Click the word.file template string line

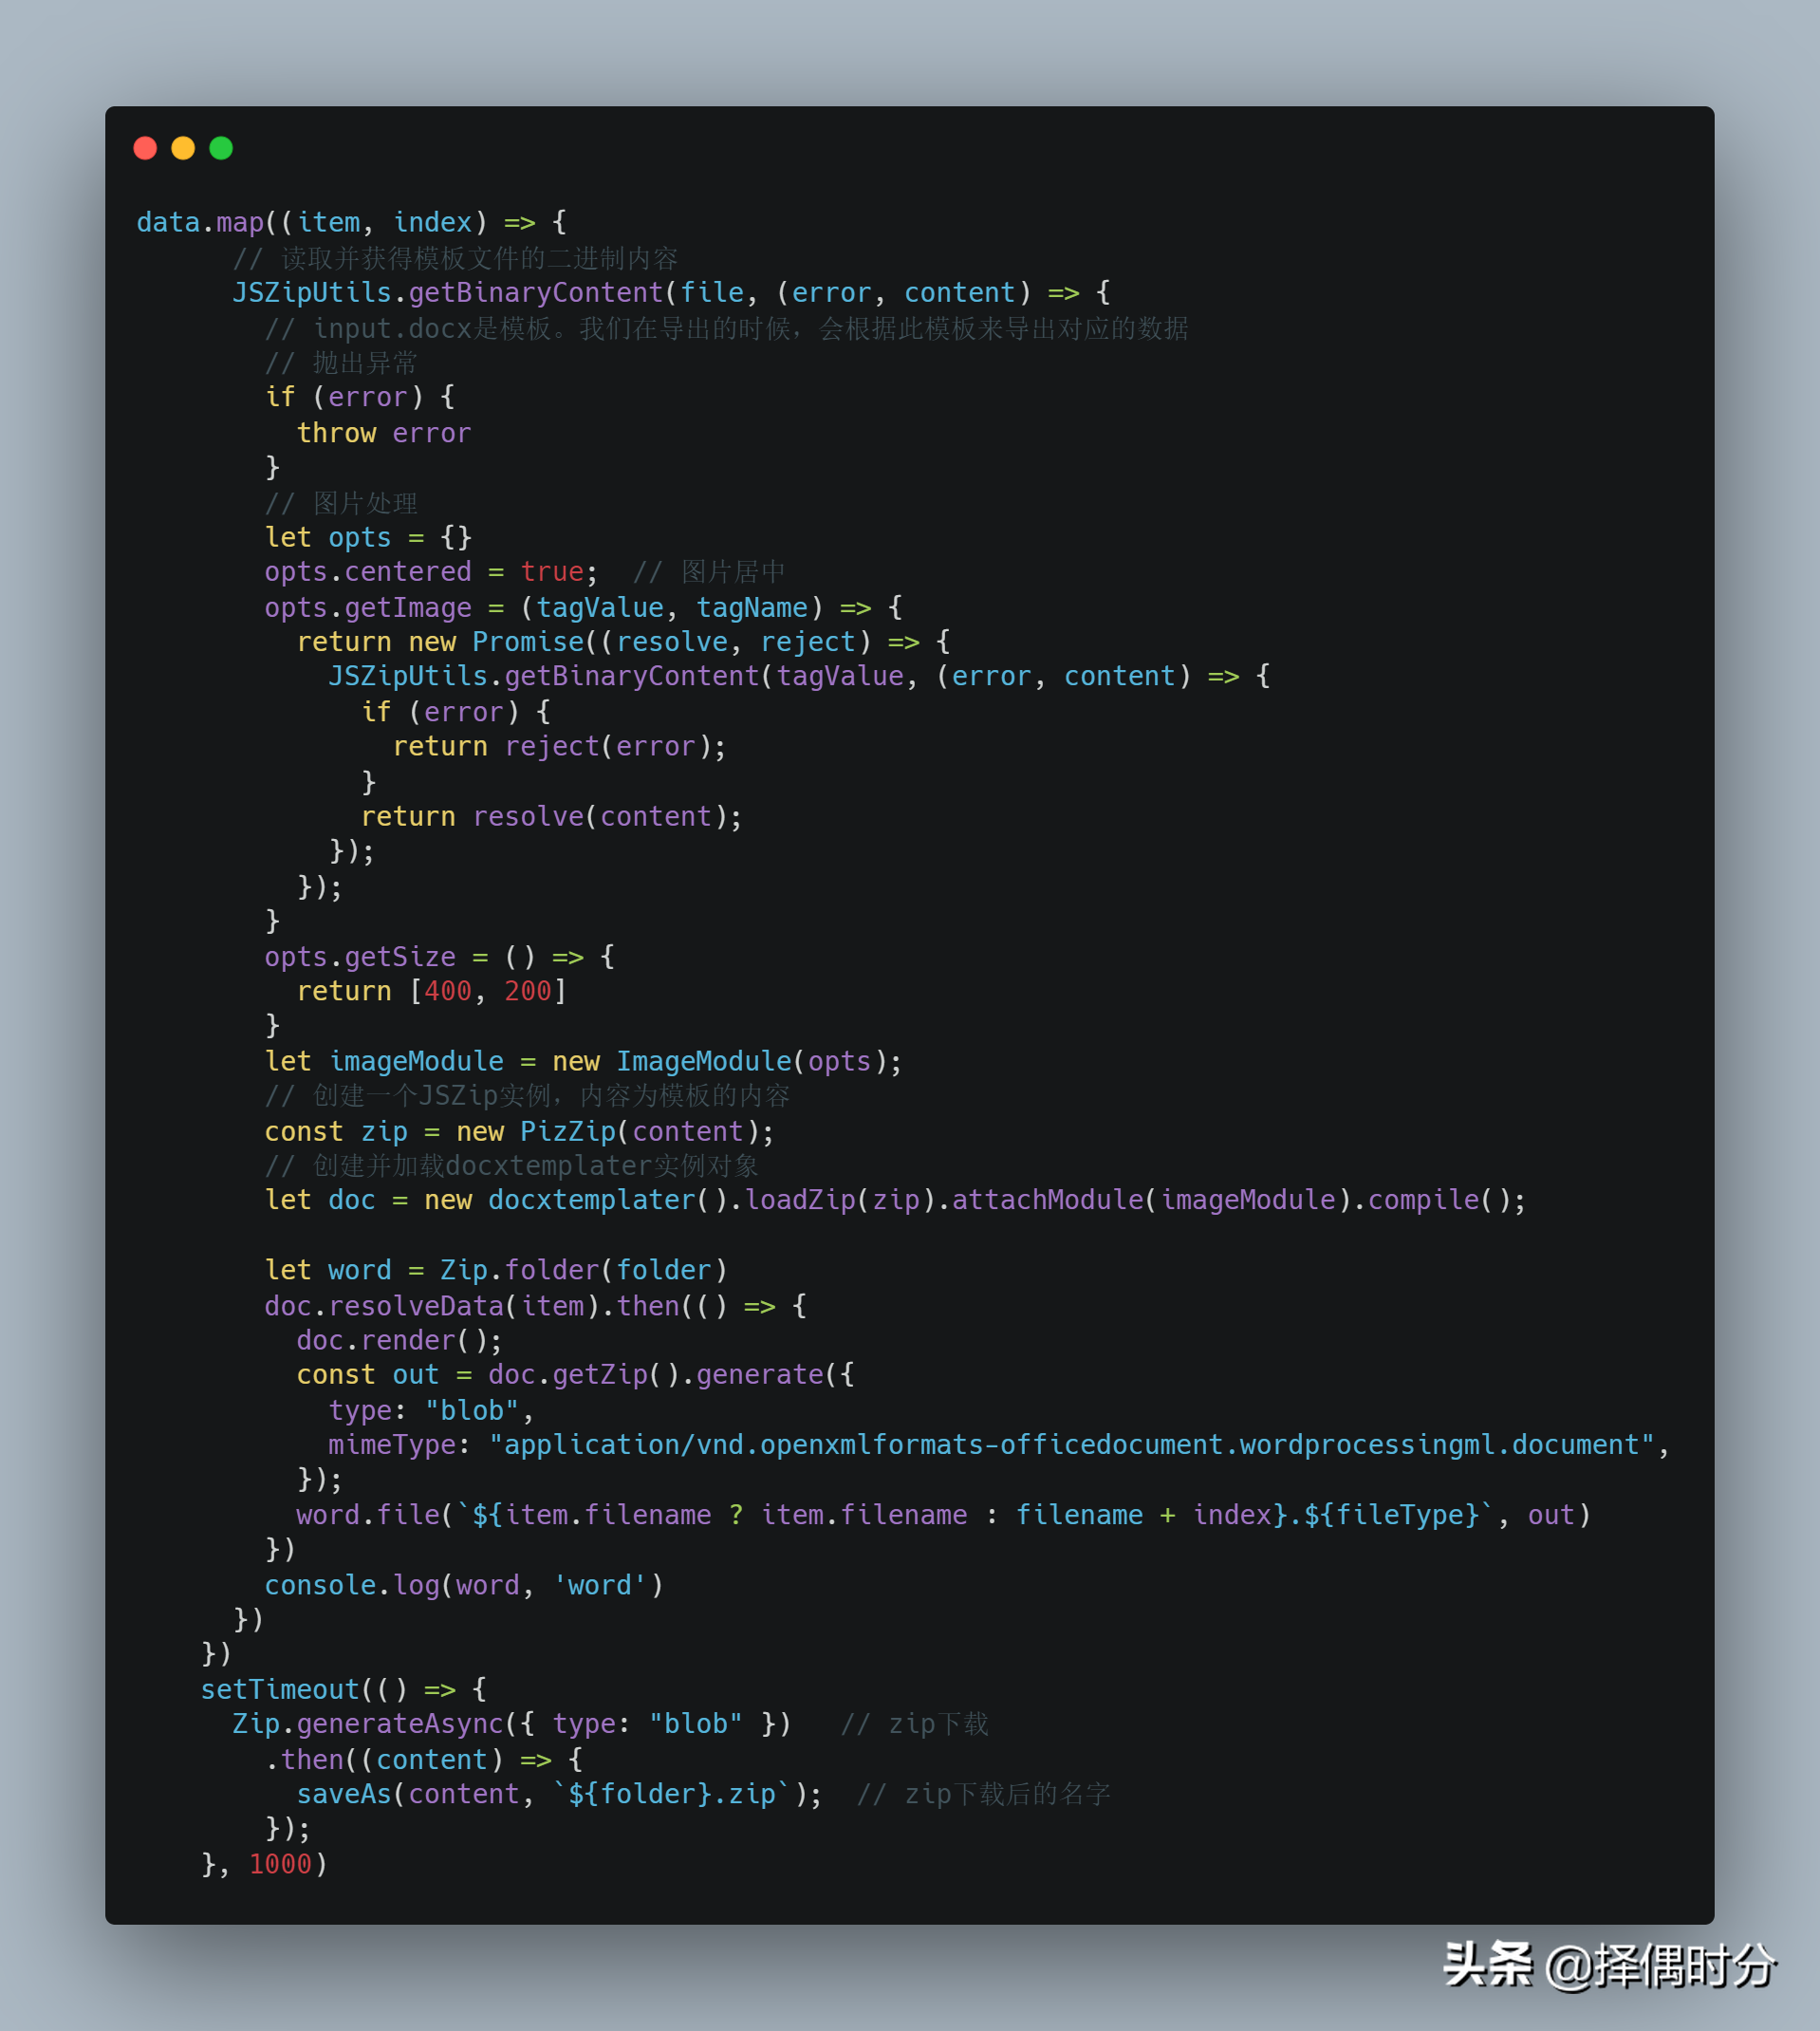943,1515
